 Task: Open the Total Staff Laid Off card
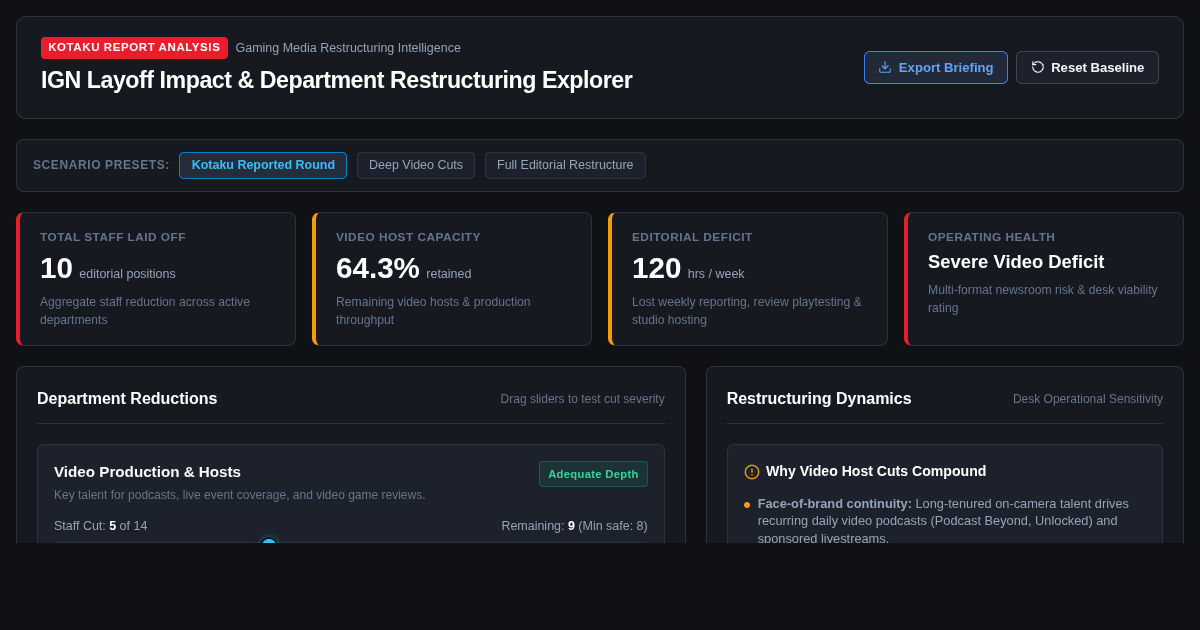tap(156, 279)
